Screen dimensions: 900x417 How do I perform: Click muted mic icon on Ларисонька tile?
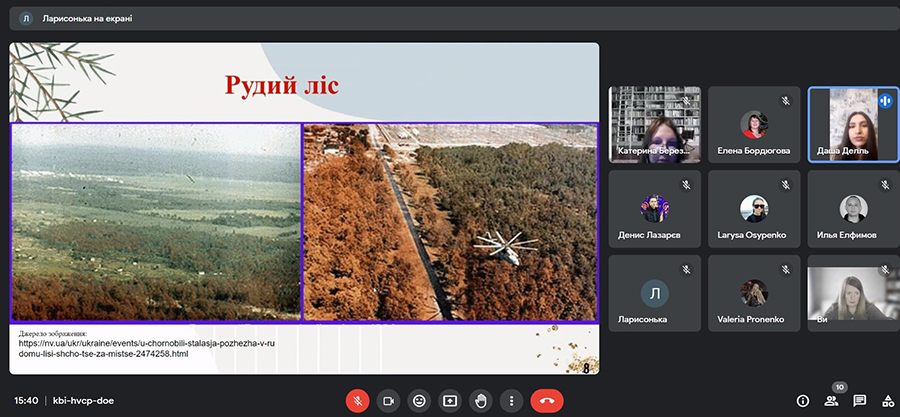tap(686, 270)
